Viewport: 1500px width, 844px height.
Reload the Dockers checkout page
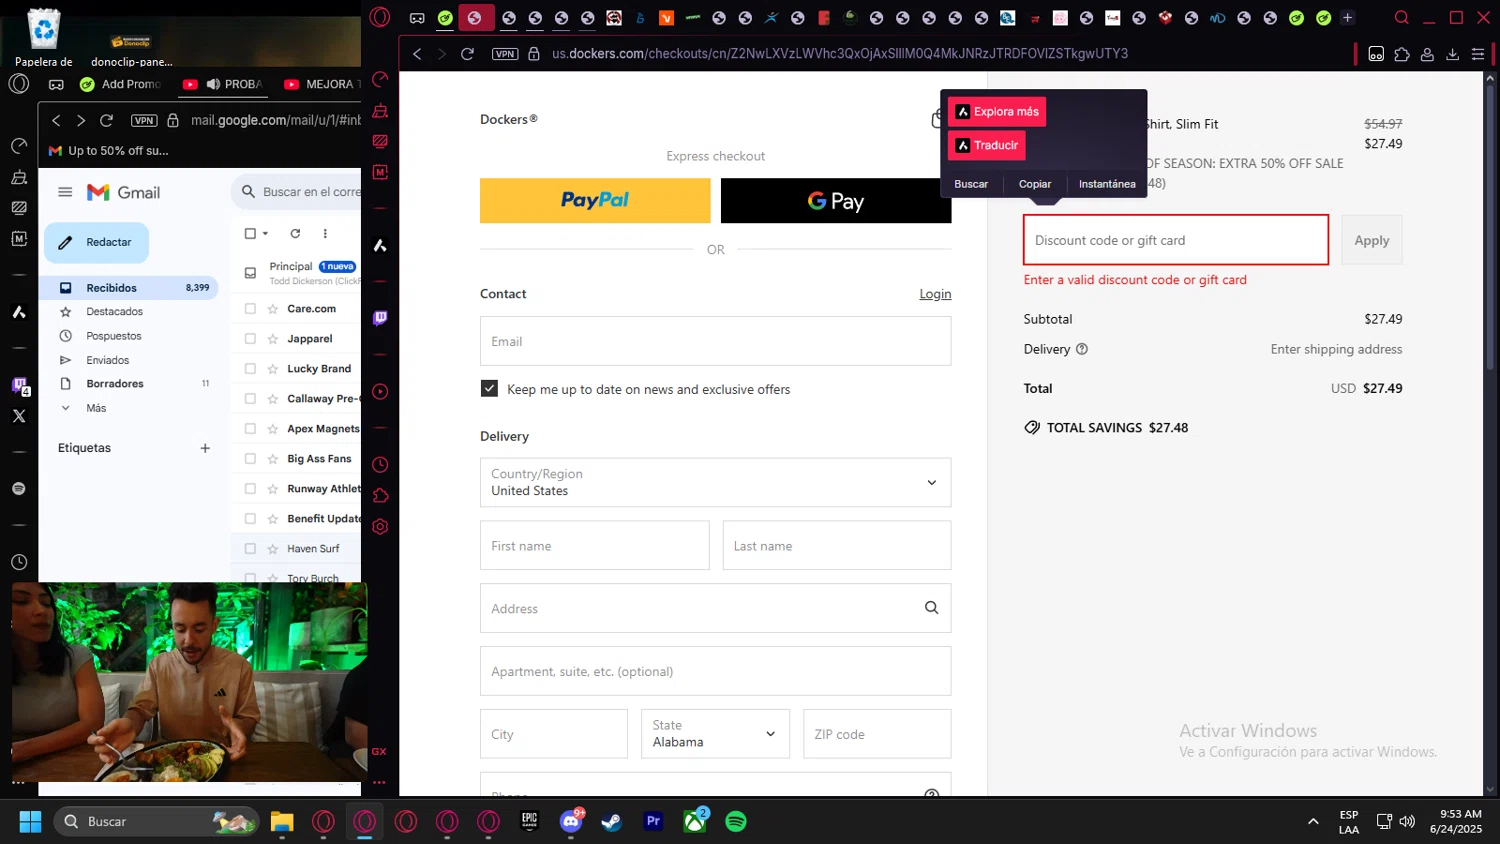coord(467,54)
